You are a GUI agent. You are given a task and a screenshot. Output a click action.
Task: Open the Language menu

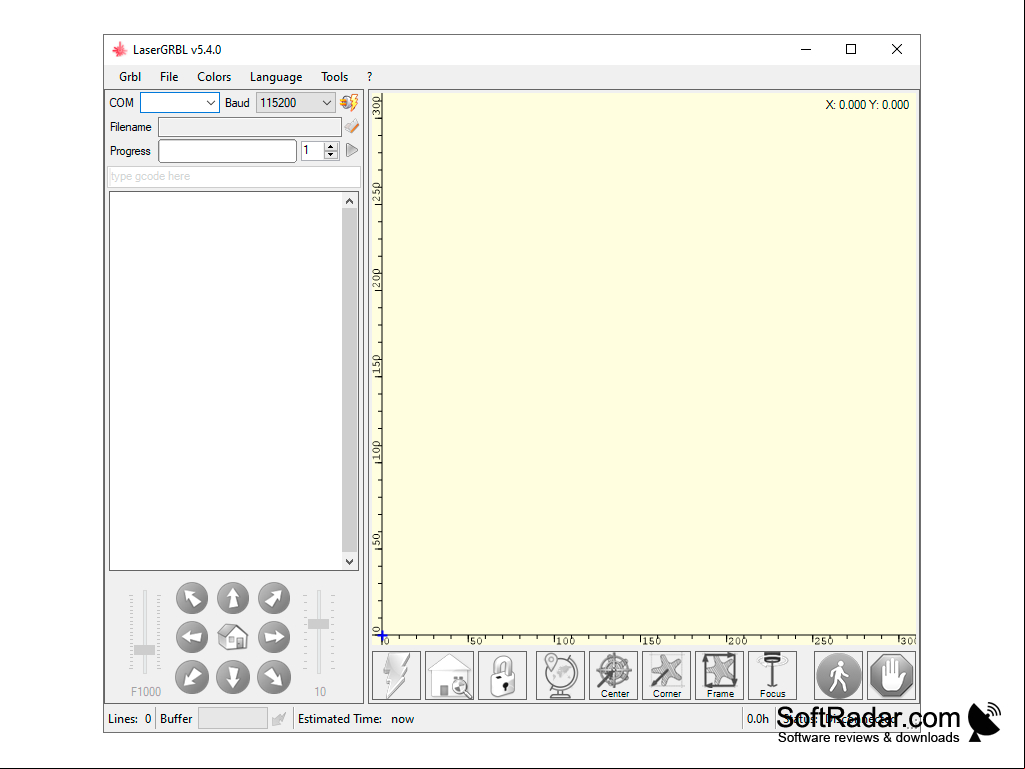[276, 77]
